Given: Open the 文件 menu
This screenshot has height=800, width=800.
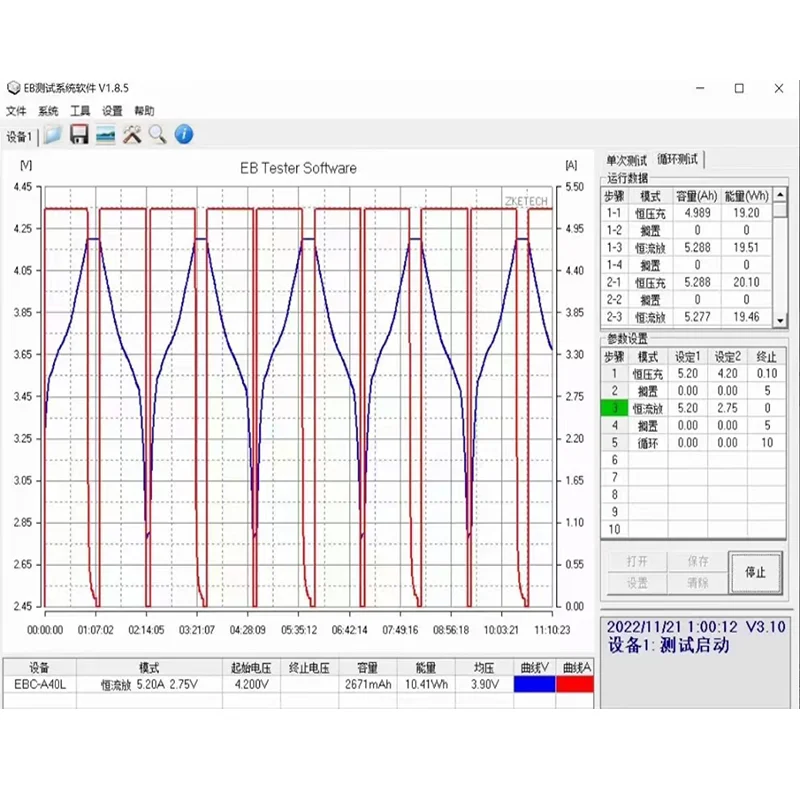Looking at the screenshot, I should coord(16,111).
